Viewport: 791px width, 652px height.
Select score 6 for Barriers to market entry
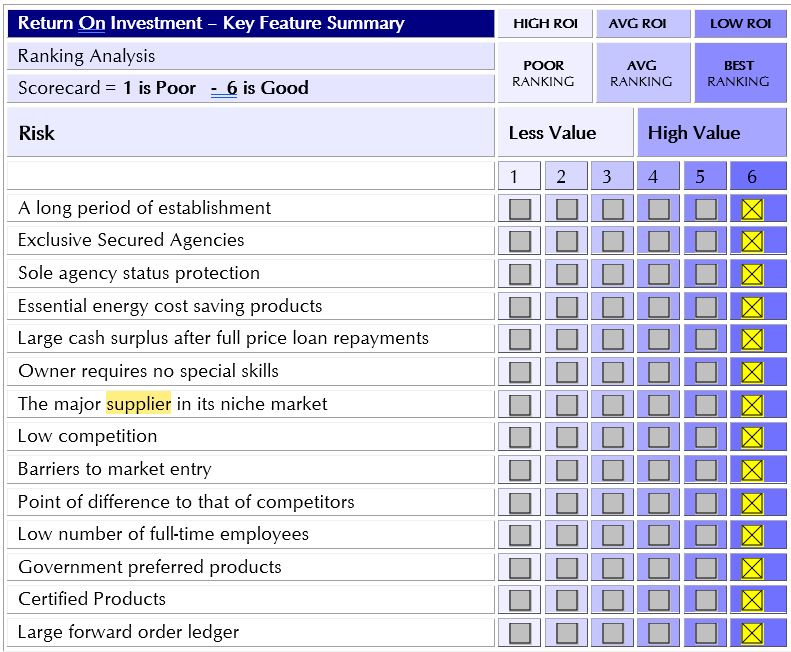click(x=752, y=470)
